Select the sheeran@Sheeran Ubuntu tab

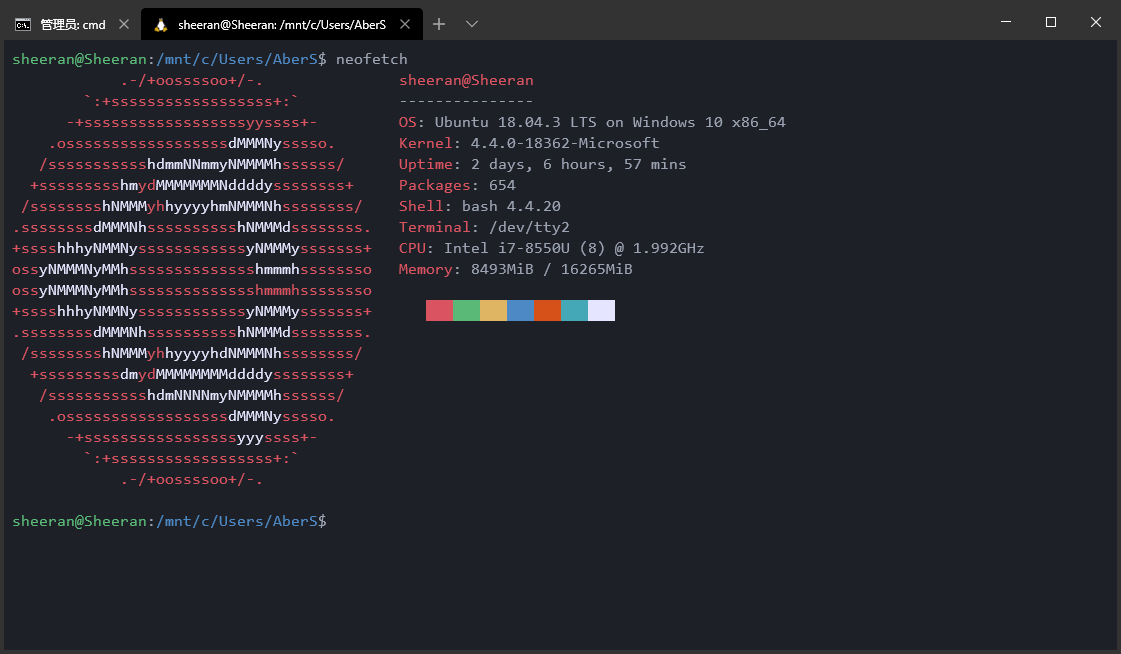coord(280,24)
